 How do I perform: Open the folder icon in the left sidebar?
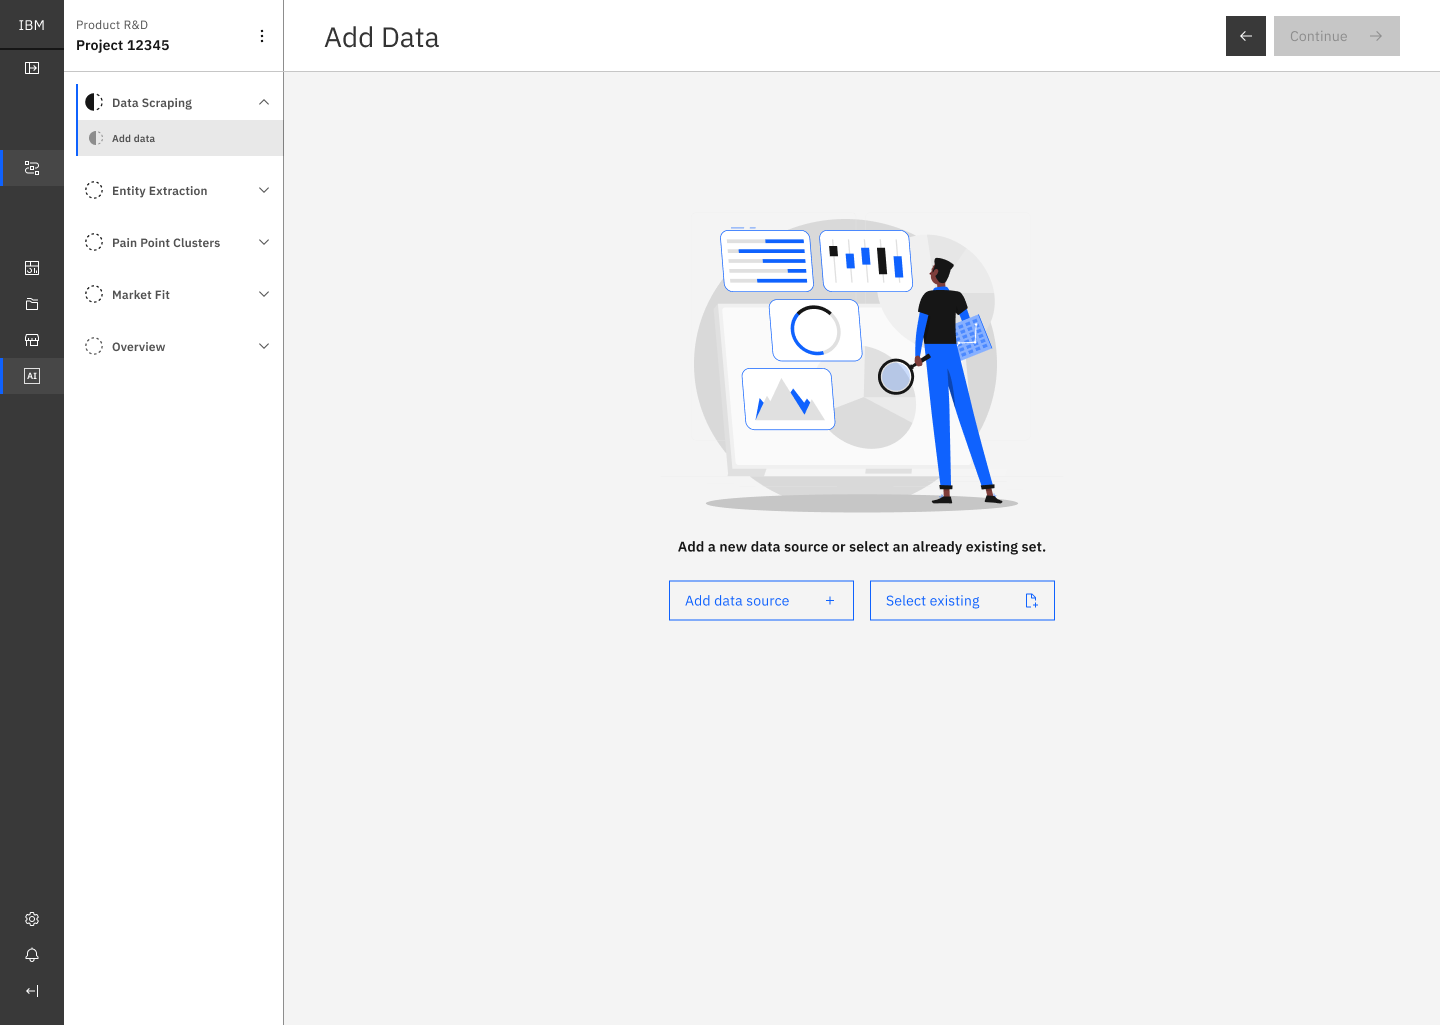(x=32, y=304)
